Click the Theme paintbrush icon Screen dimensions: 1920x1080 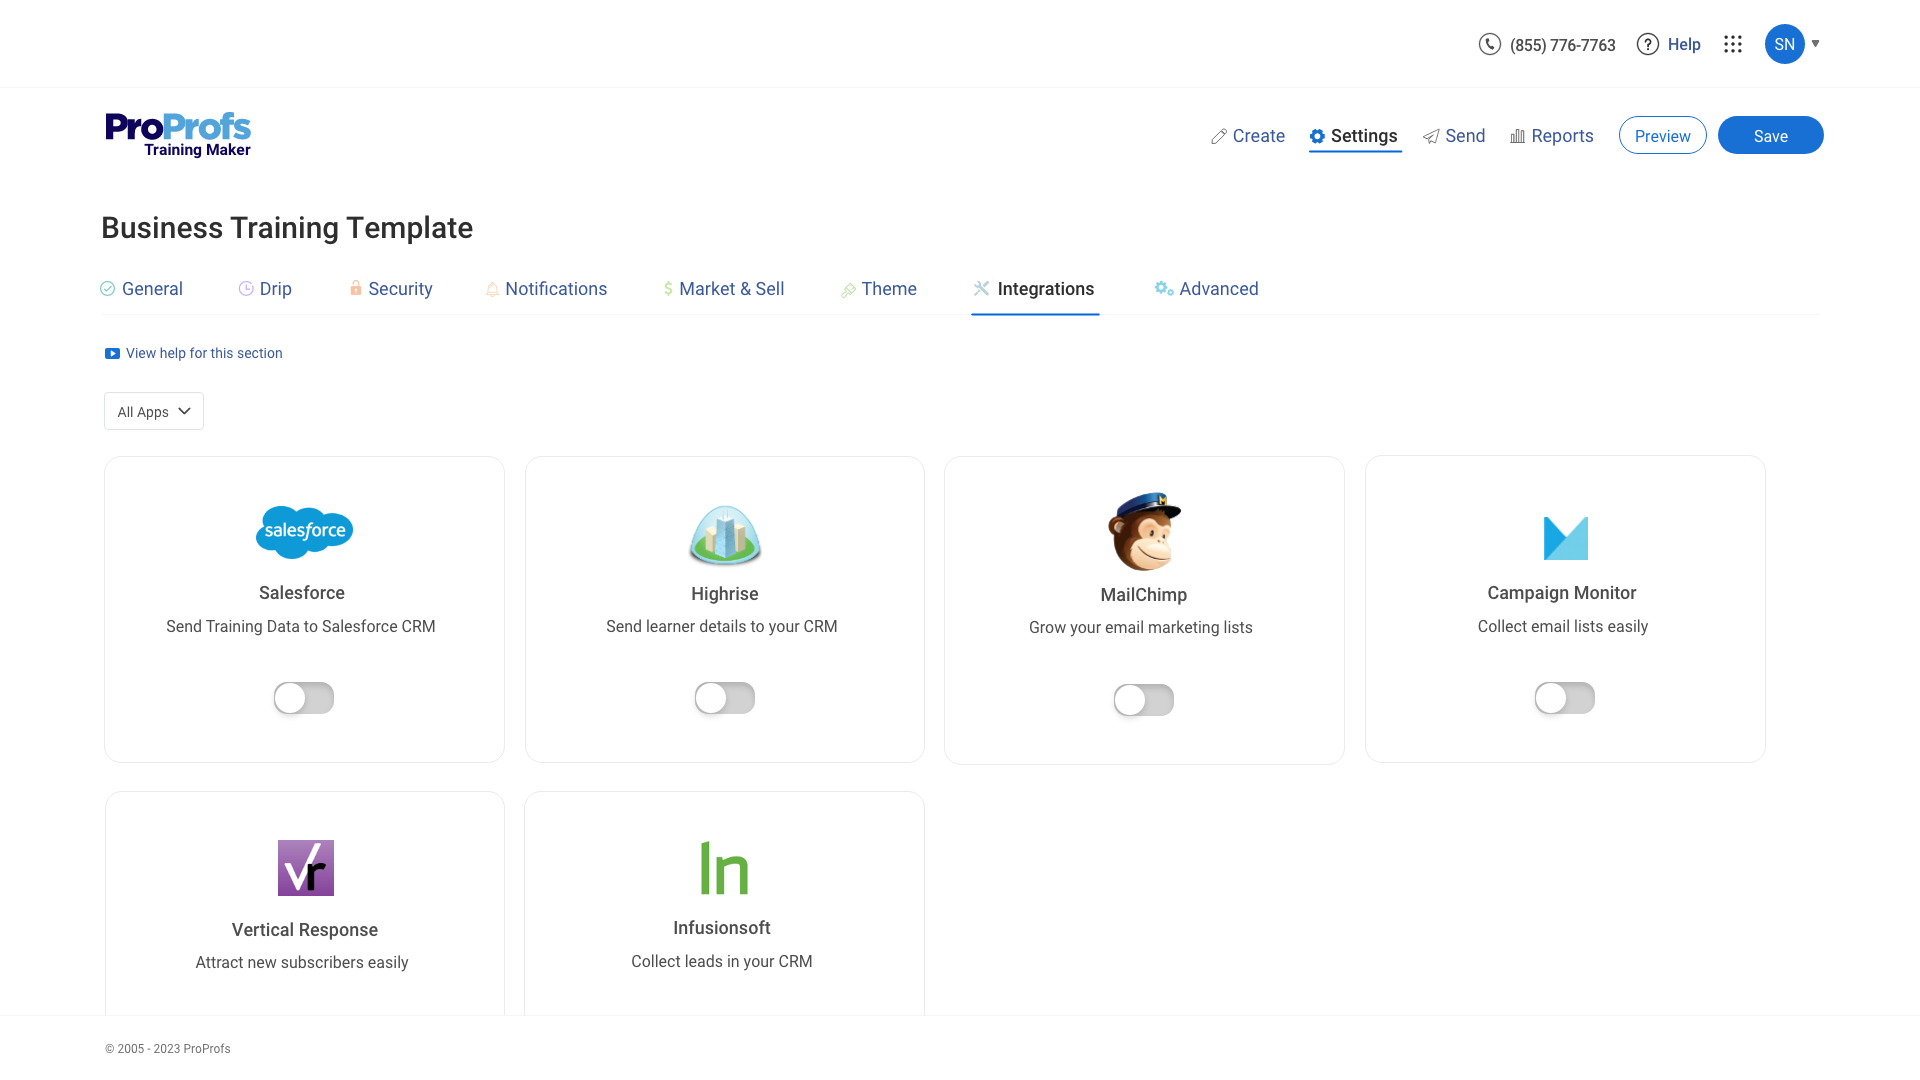[x=848, y=289]
